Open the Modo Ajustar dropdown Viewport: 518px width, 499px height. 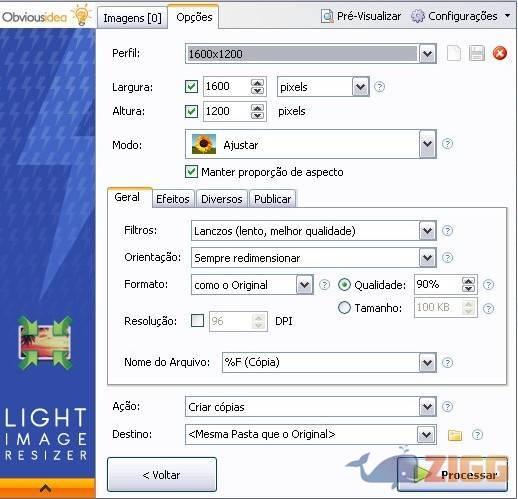click(427, 144)
